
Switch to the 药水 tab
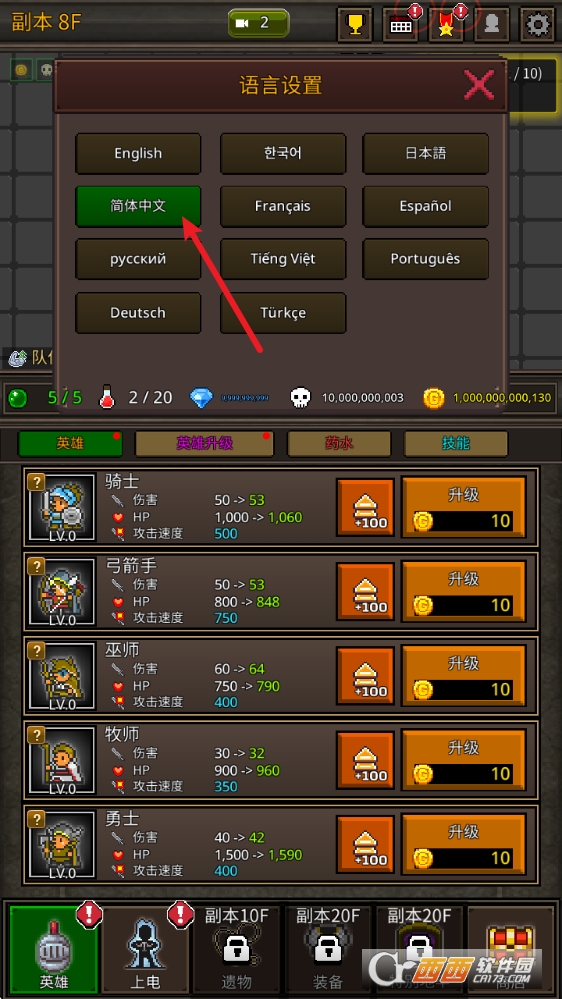tap(339, 444)
